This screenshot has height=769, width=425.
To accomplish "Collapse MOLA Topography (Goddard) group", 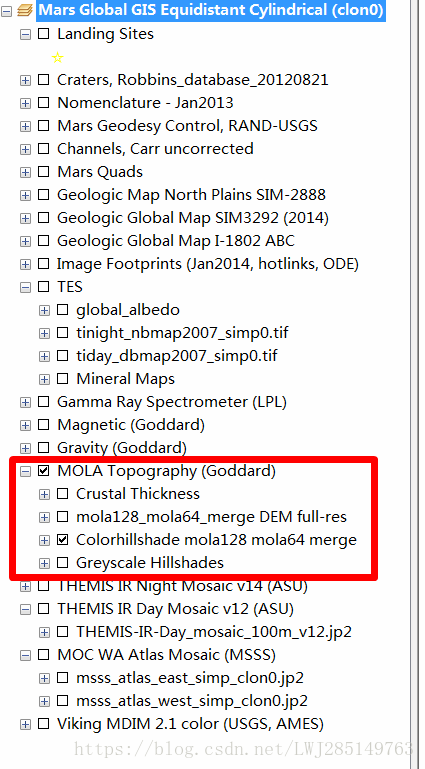I will [x=25, y=472].
